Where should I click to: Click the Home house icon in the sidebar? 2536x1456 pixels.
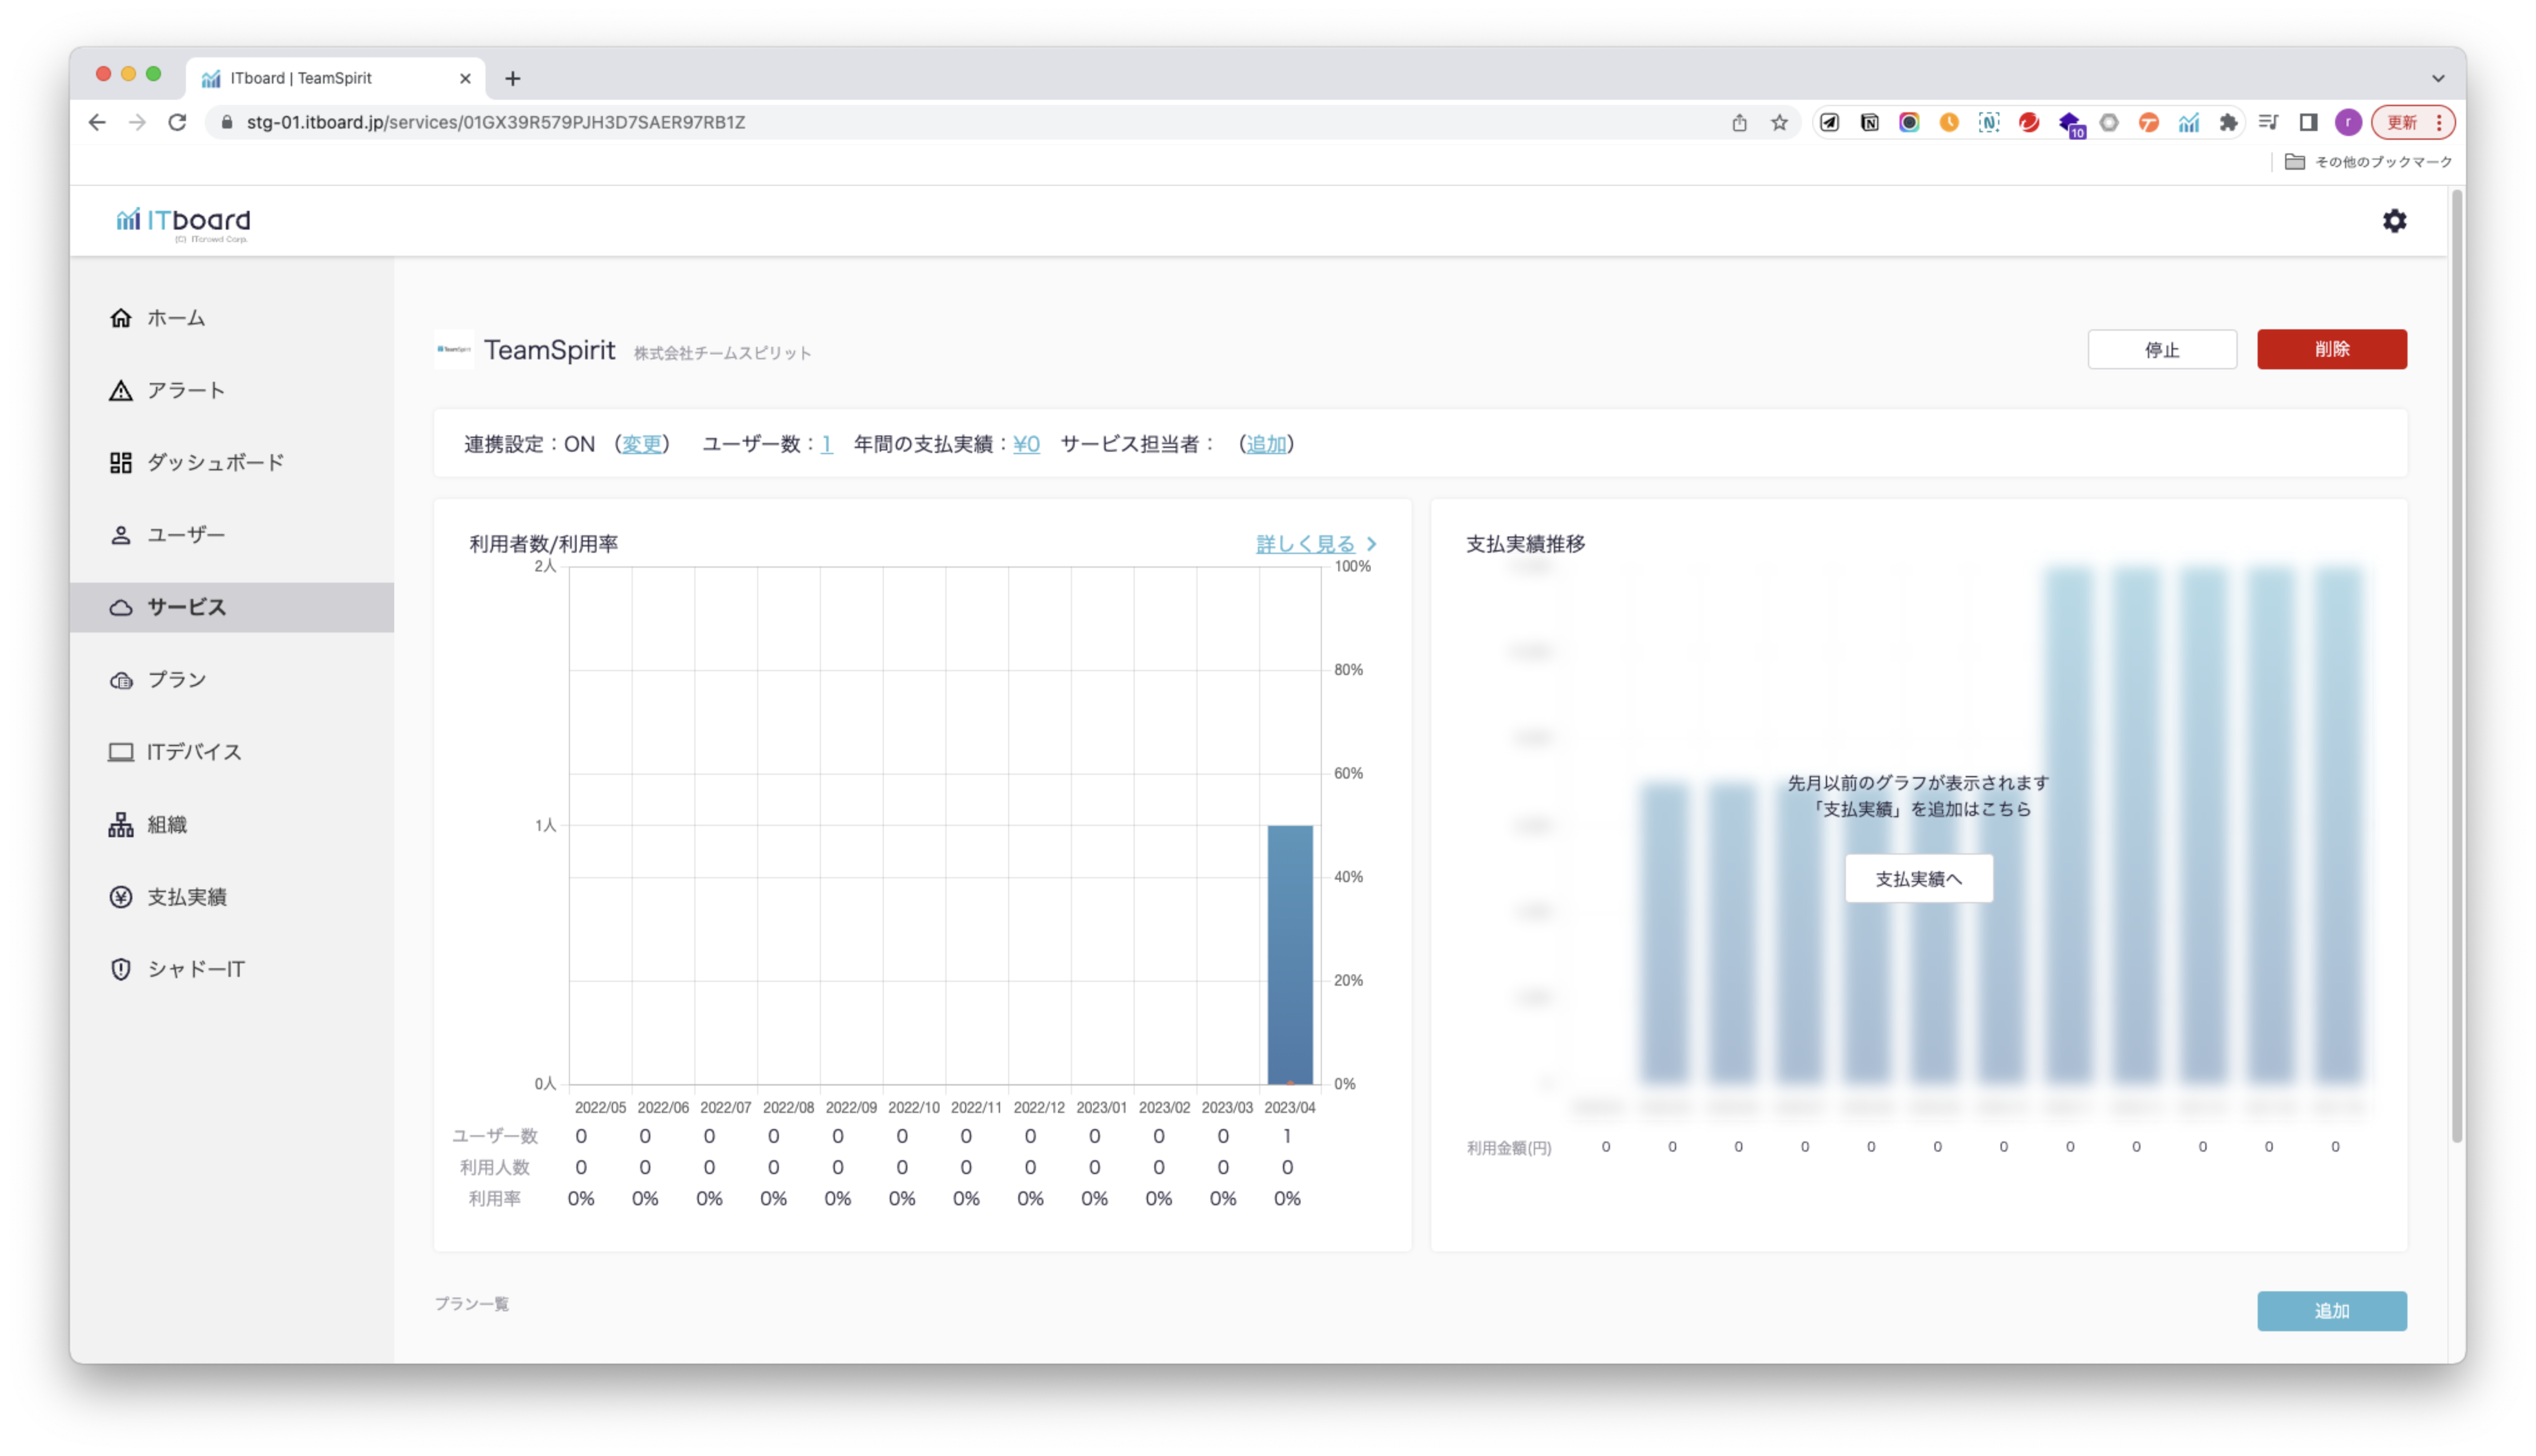click(121, 318)
